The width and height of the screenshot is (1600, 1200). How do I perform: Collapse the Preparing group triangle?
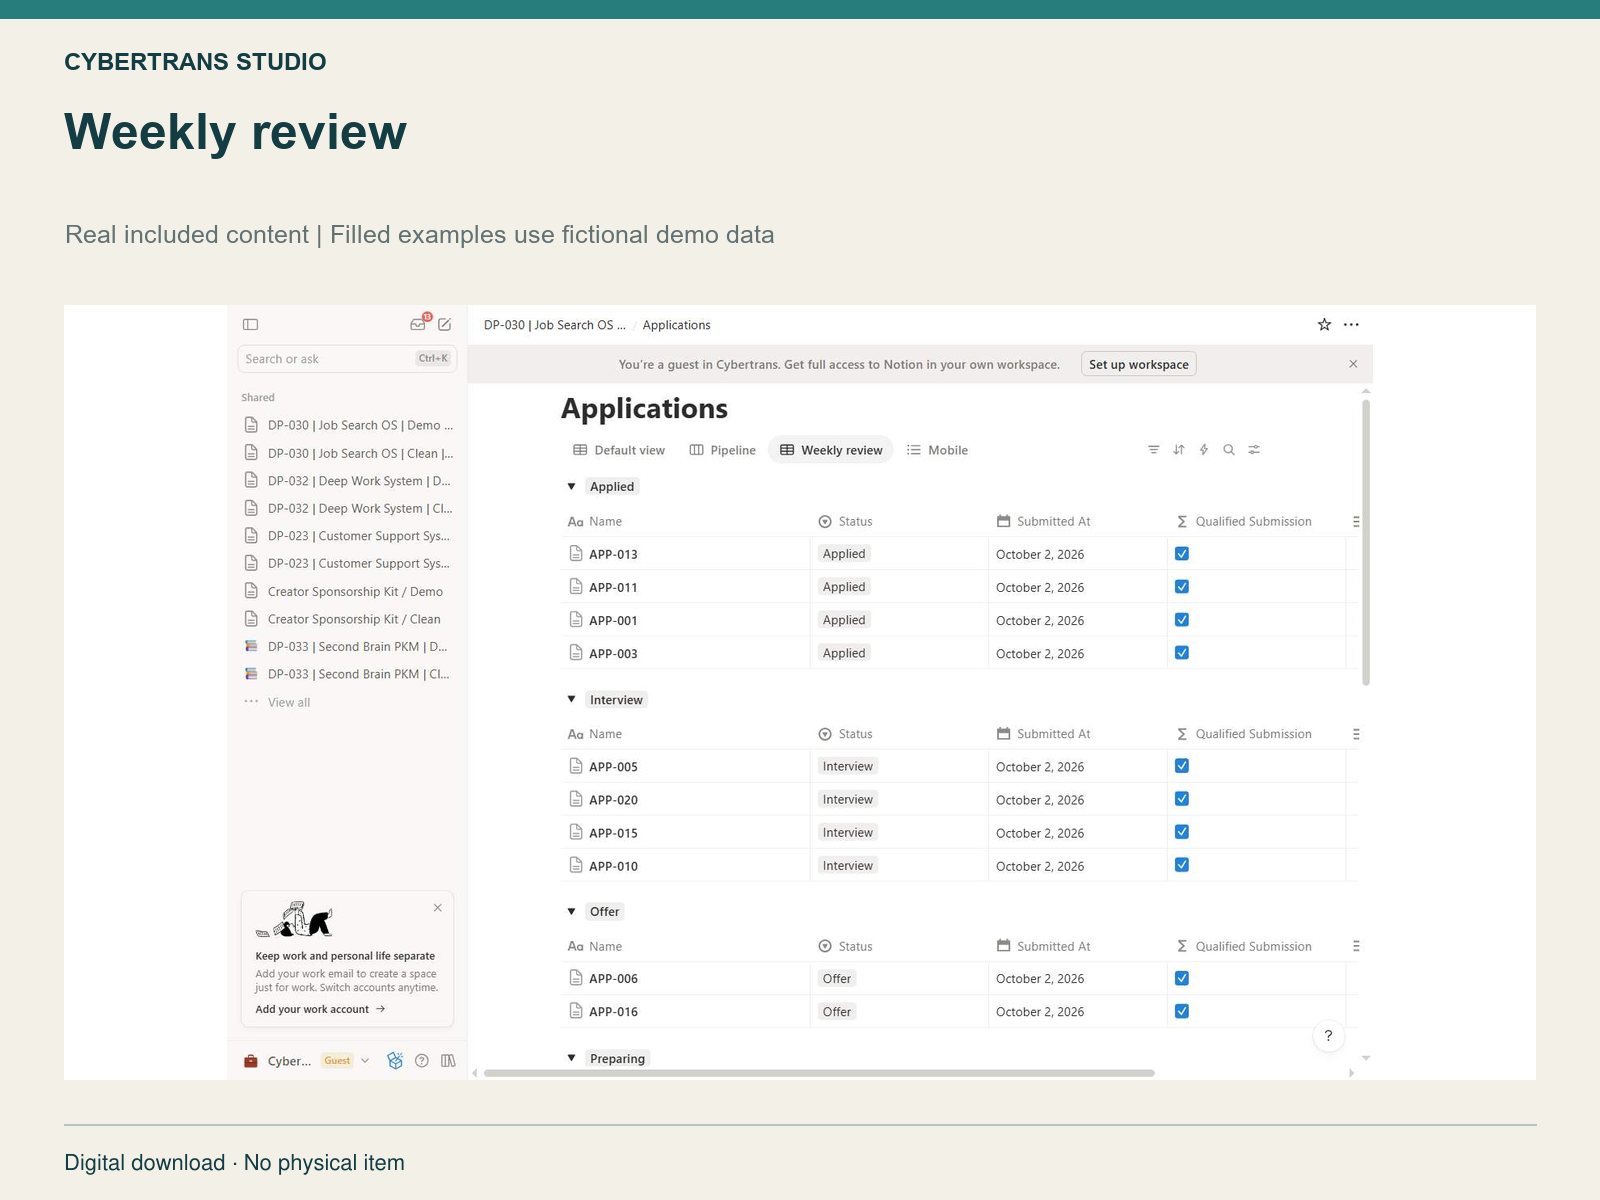572,1058
